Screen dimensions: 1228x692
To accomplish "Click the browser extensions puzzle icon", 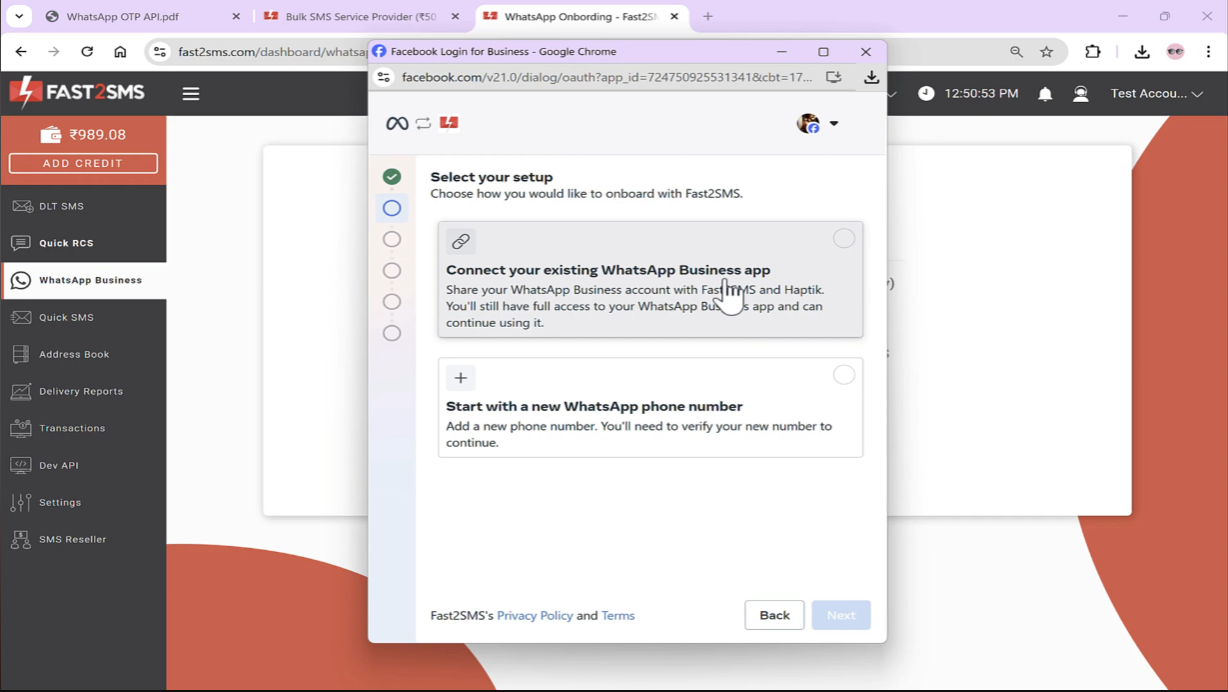I will 1092,52.
